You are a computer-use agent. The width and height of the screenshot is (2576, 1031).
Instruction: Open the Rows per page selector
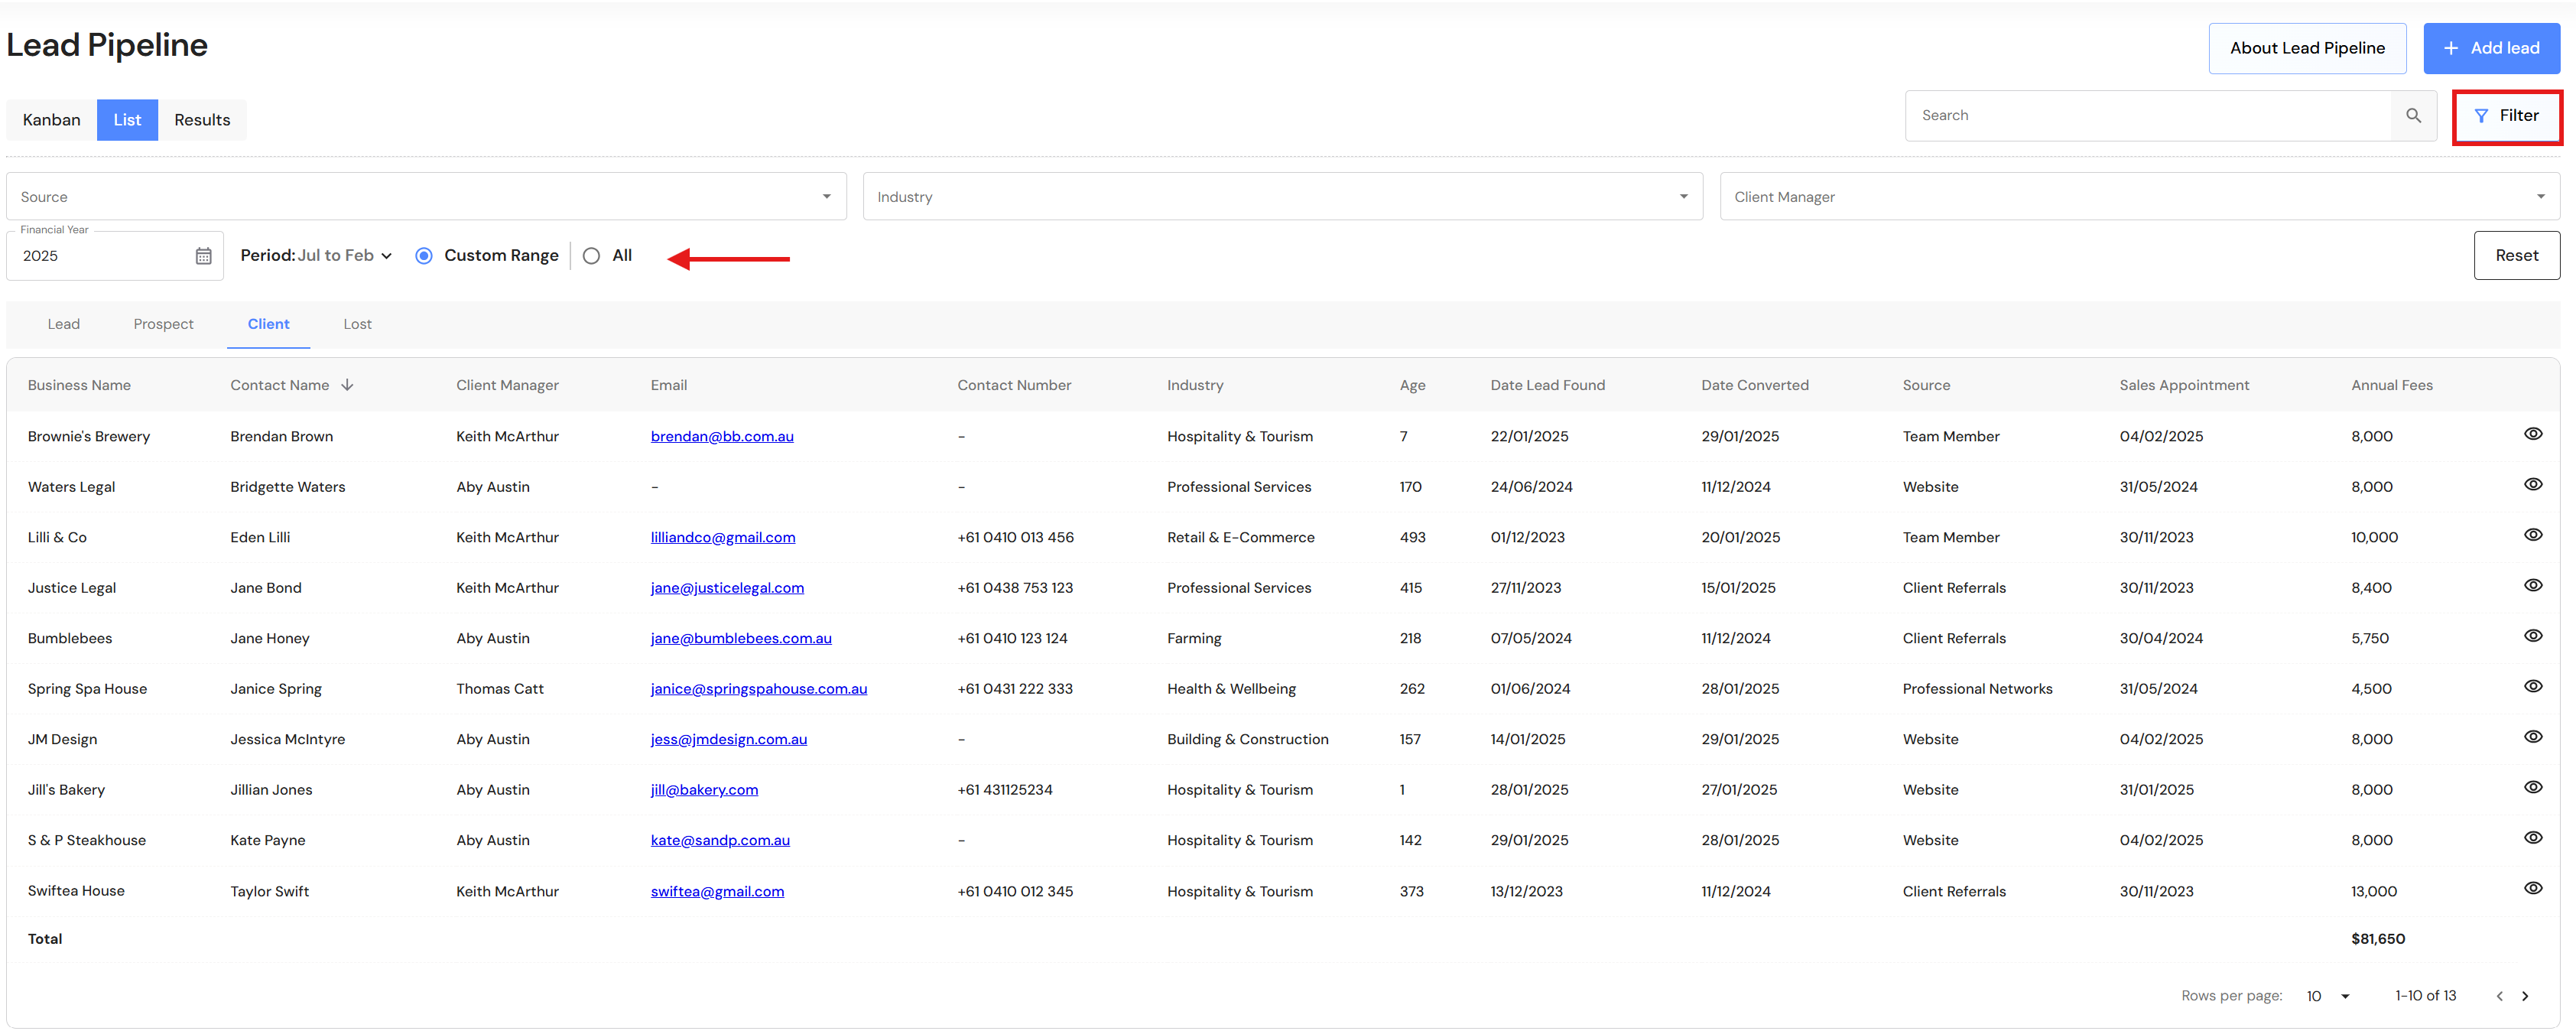click(2327, 996)
